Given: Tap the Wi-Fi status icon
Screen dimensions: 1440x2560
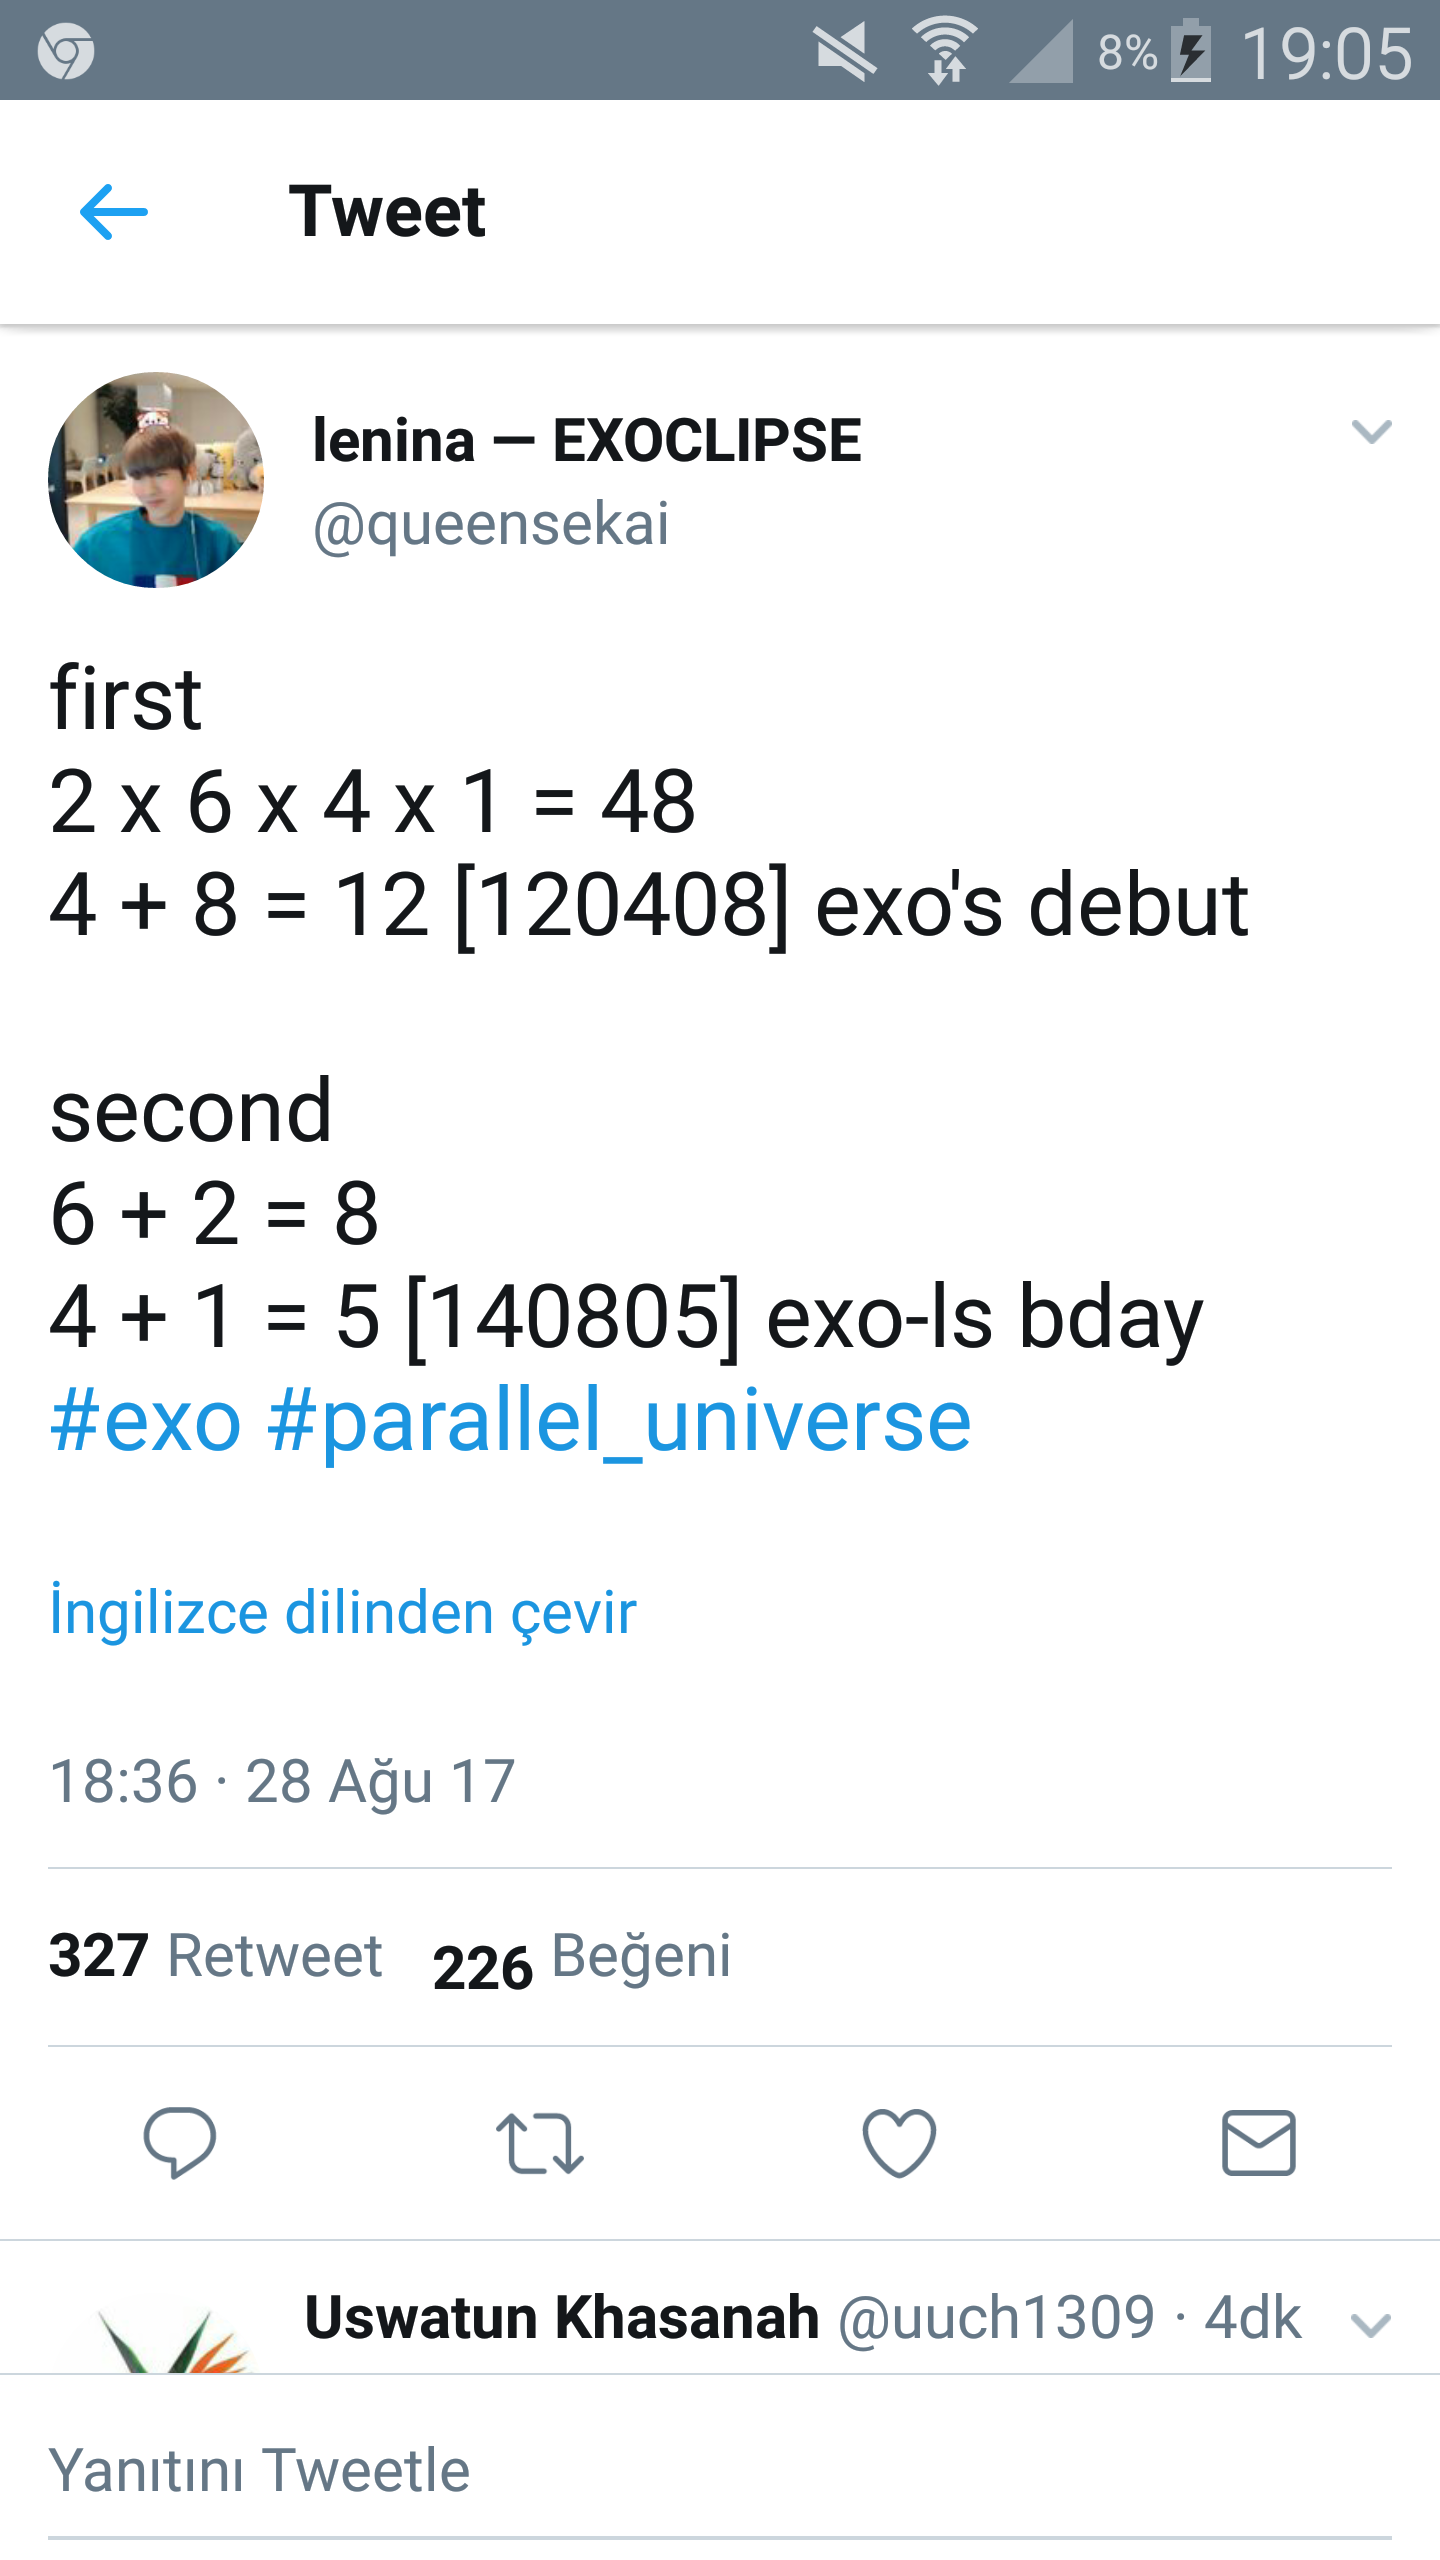Looking at the screenshot, I should 945,51.
